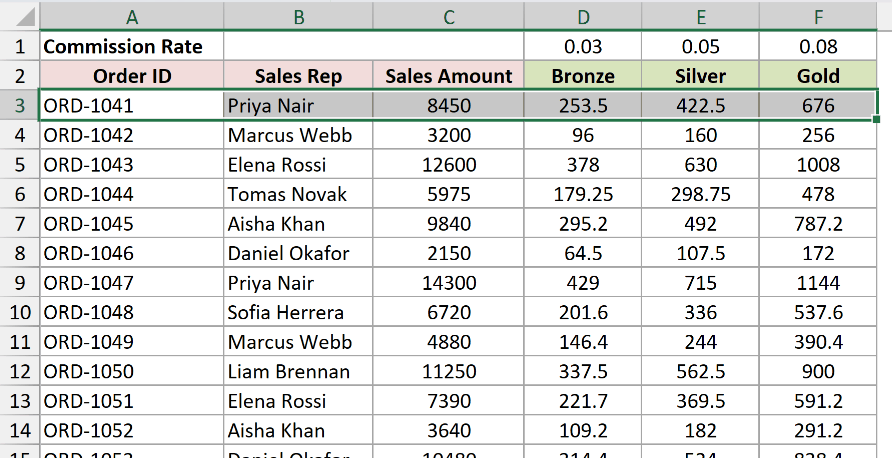Screen dimensions: 892x458
Task: Click the Gold header cell
Action: [818, 76]
